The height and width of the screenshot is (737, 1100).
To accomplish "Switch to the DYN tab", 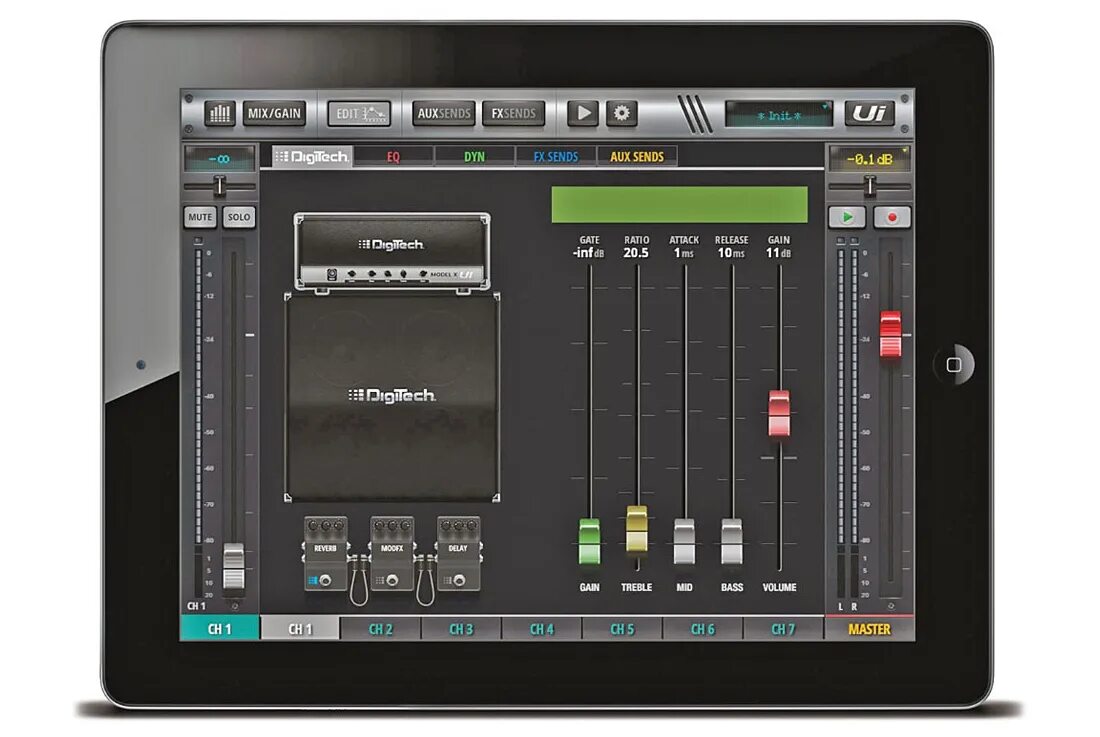I will pos(474,156).
